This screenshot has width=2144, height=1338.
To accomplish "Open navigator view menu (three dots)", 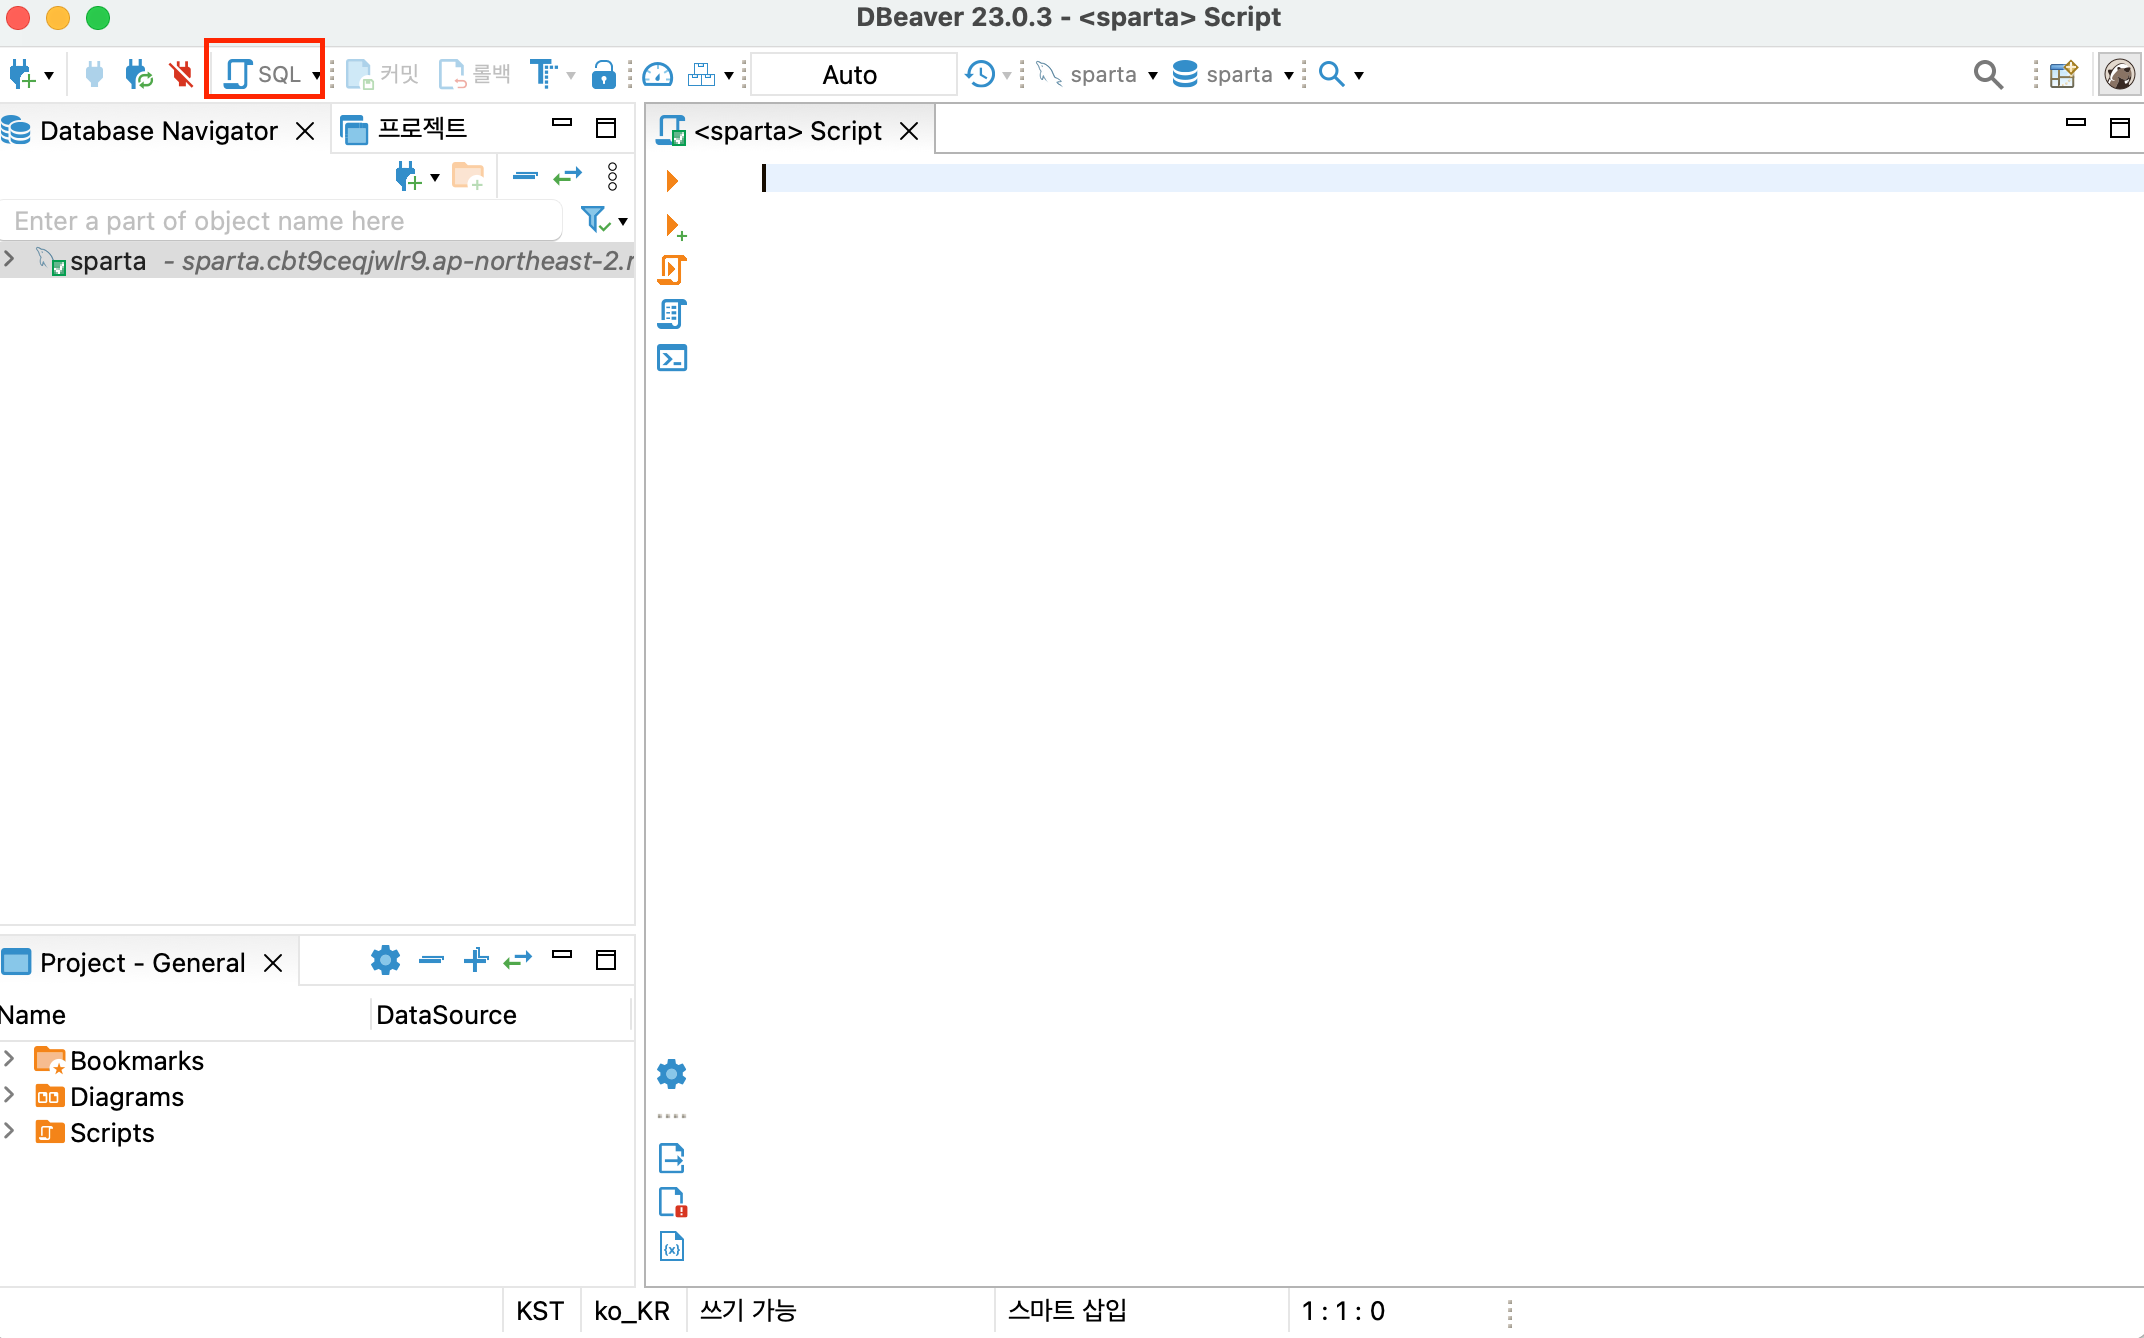I will 613,177.
